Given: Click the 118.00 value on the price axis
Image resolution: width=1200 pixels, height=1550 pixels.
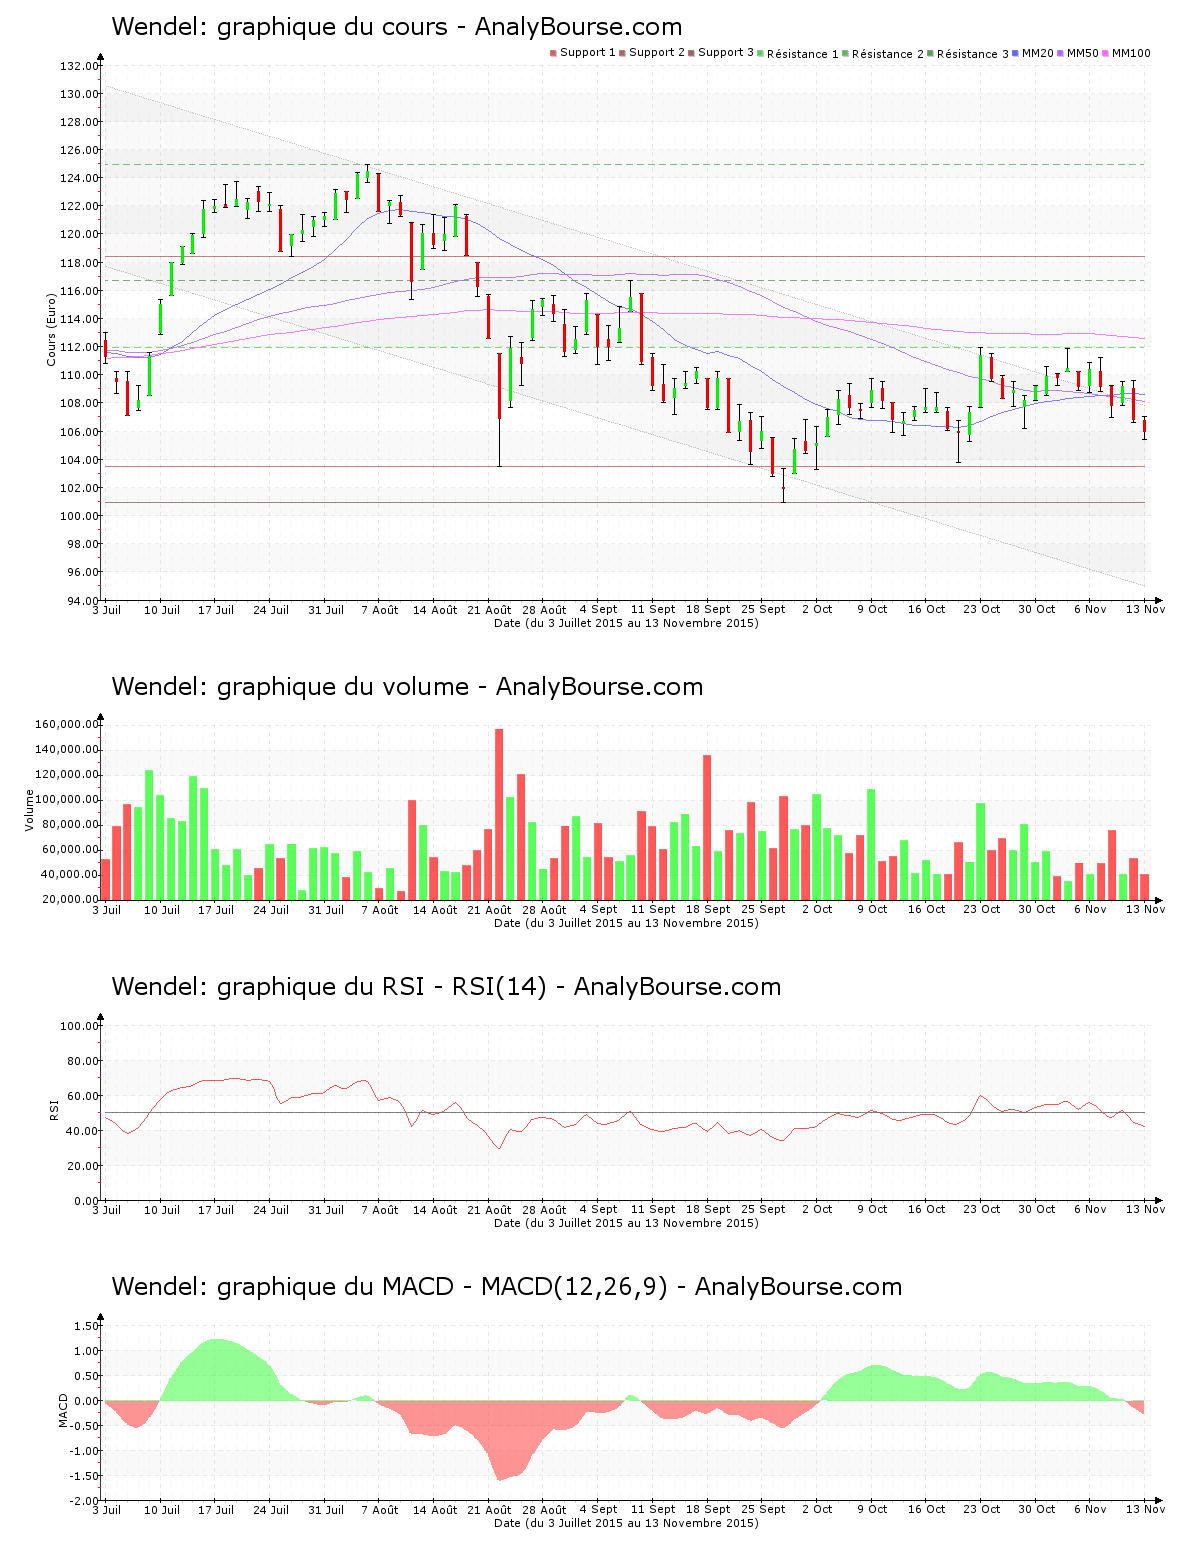Looking at the screenshot, I should click(x=79, y=263).
